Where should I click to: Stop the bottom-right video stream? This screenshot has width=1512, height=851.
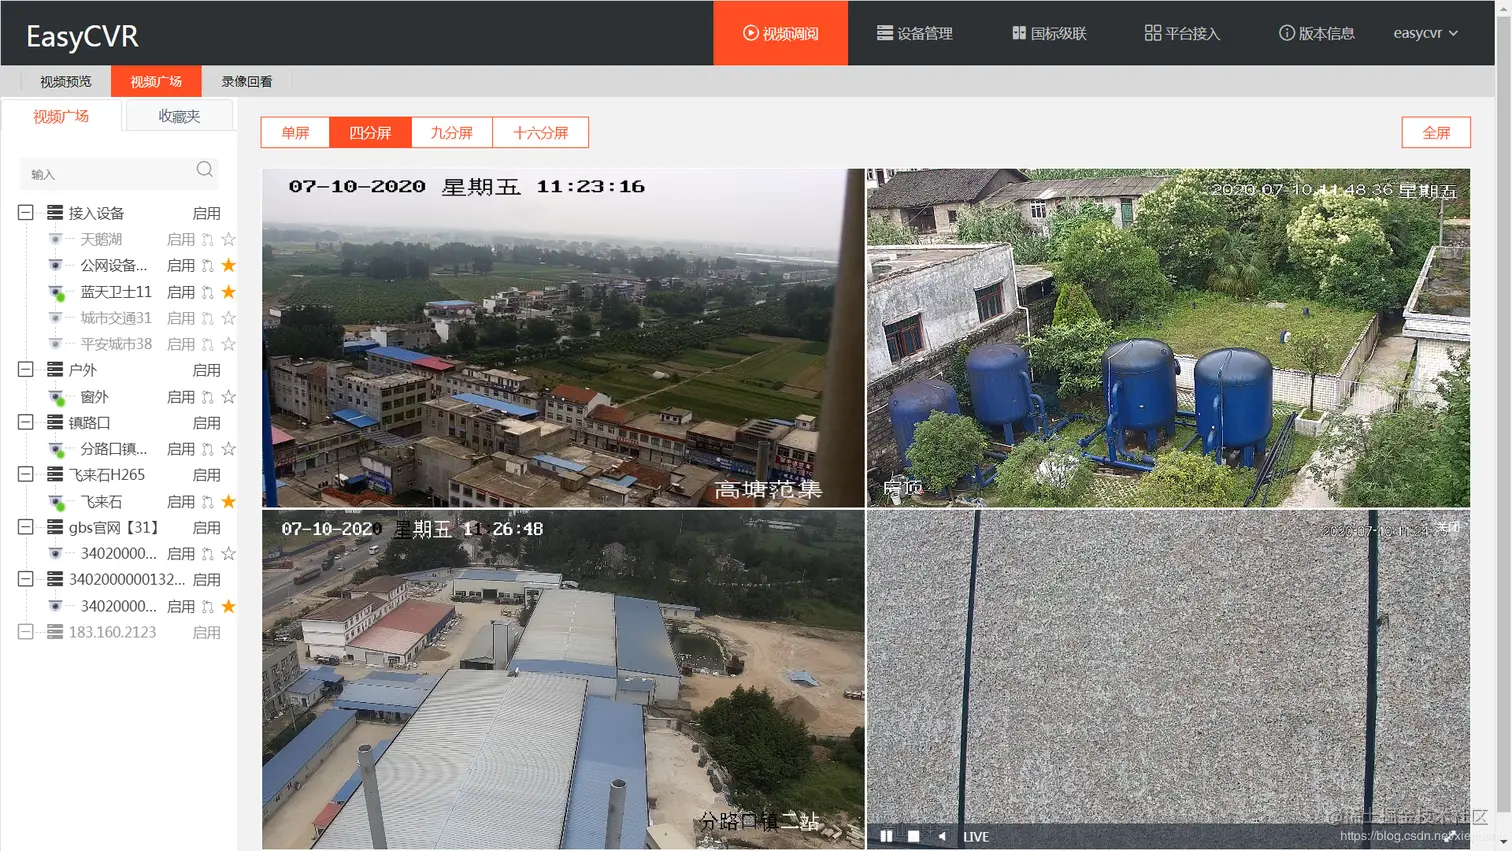coord(913,836)
